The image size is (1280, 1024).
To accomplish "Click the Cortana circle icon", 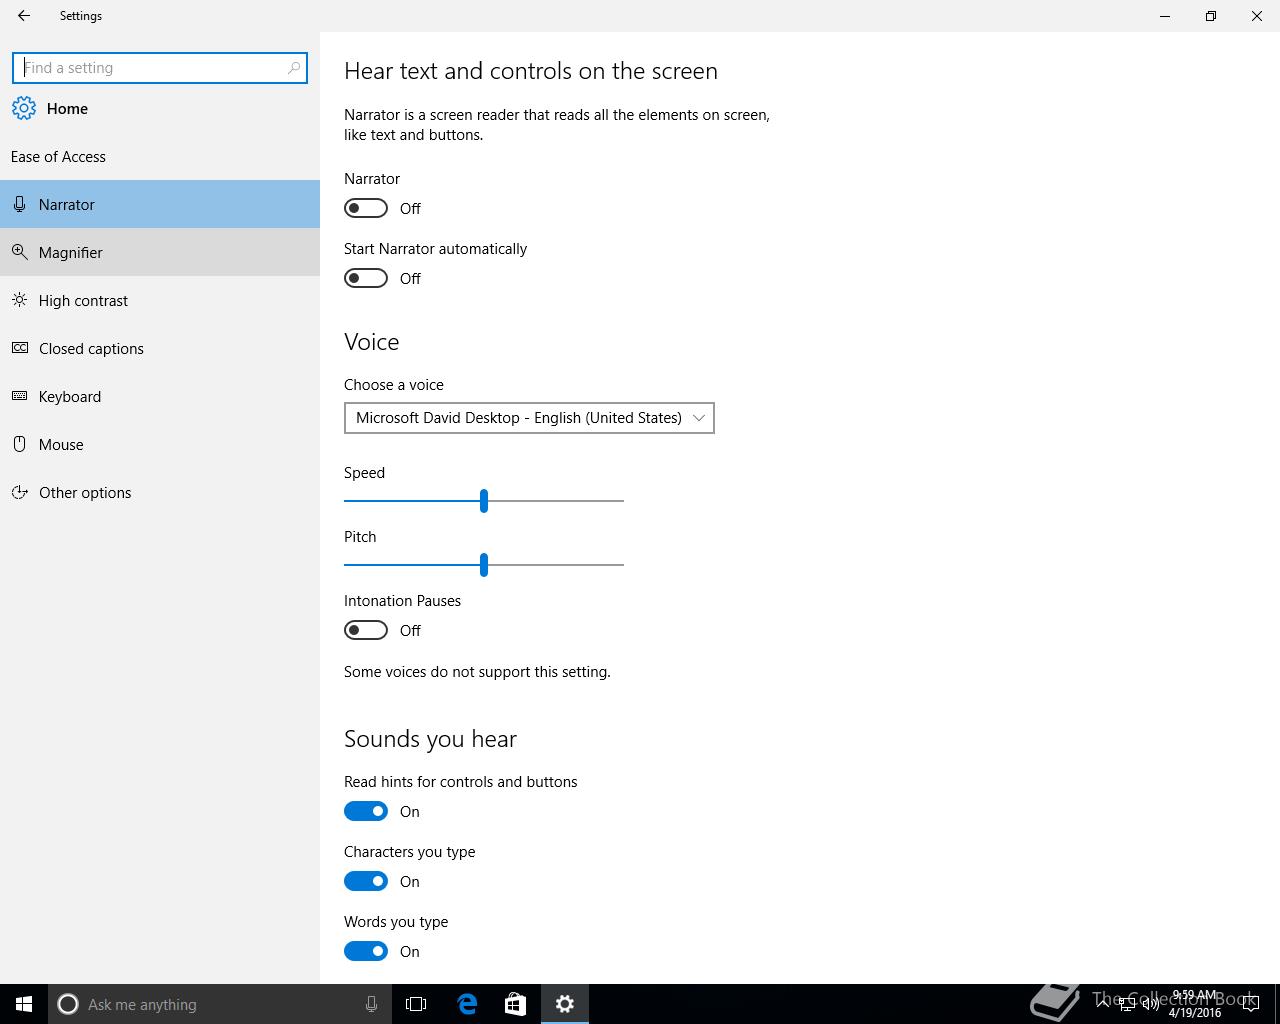I will pos(68,1004).
